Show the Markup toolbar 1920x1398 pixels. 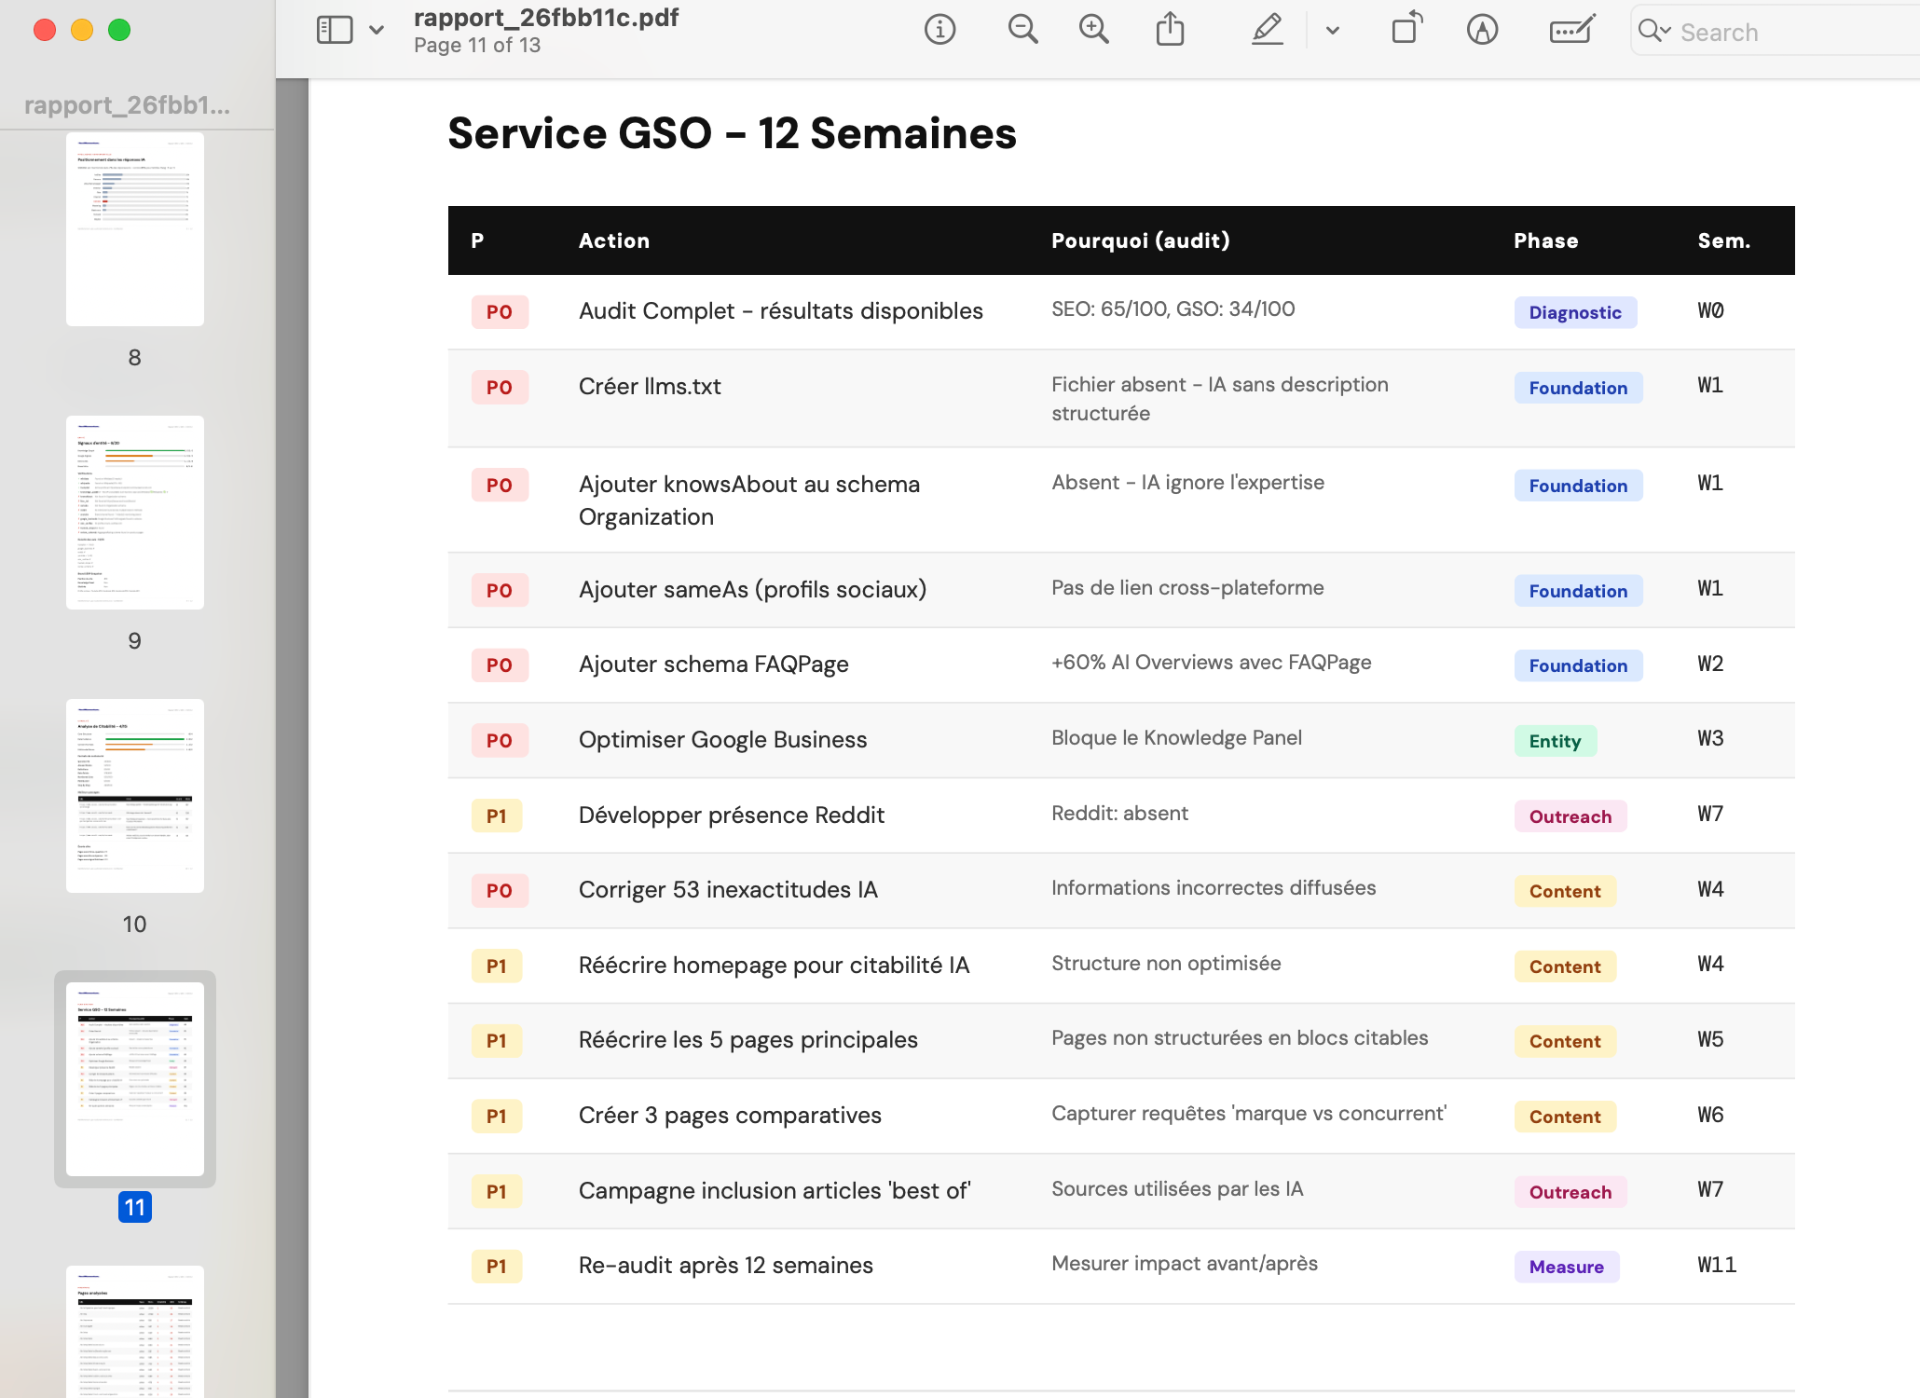pyautogui.click(x=1482, y=30)
